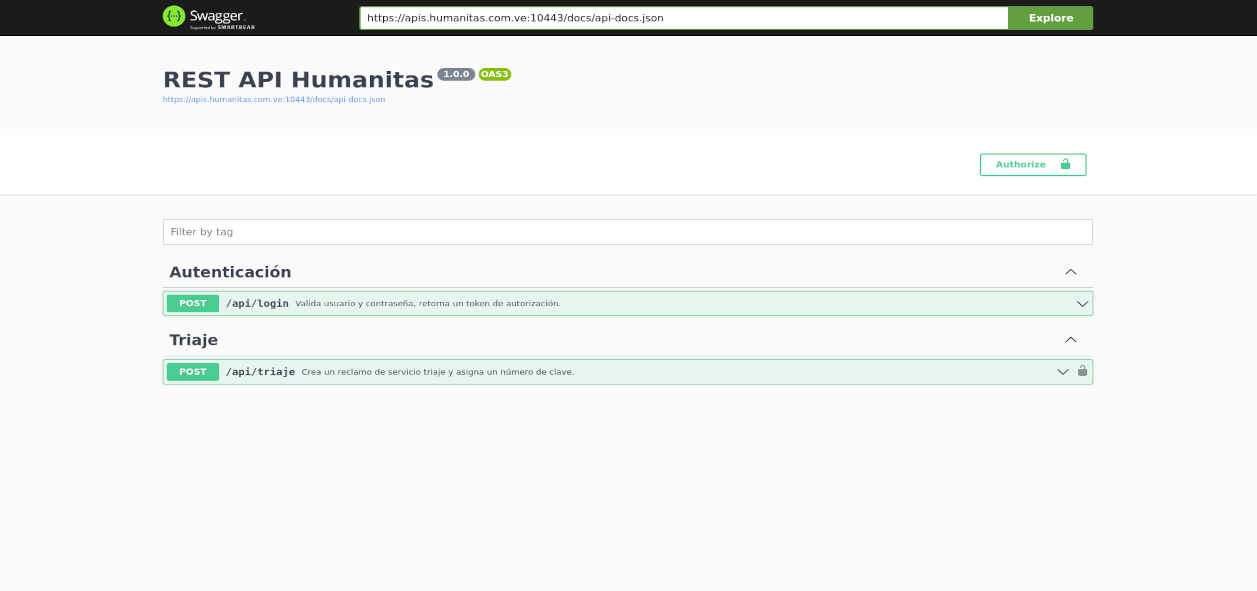Select the Triaje section header

193,339
